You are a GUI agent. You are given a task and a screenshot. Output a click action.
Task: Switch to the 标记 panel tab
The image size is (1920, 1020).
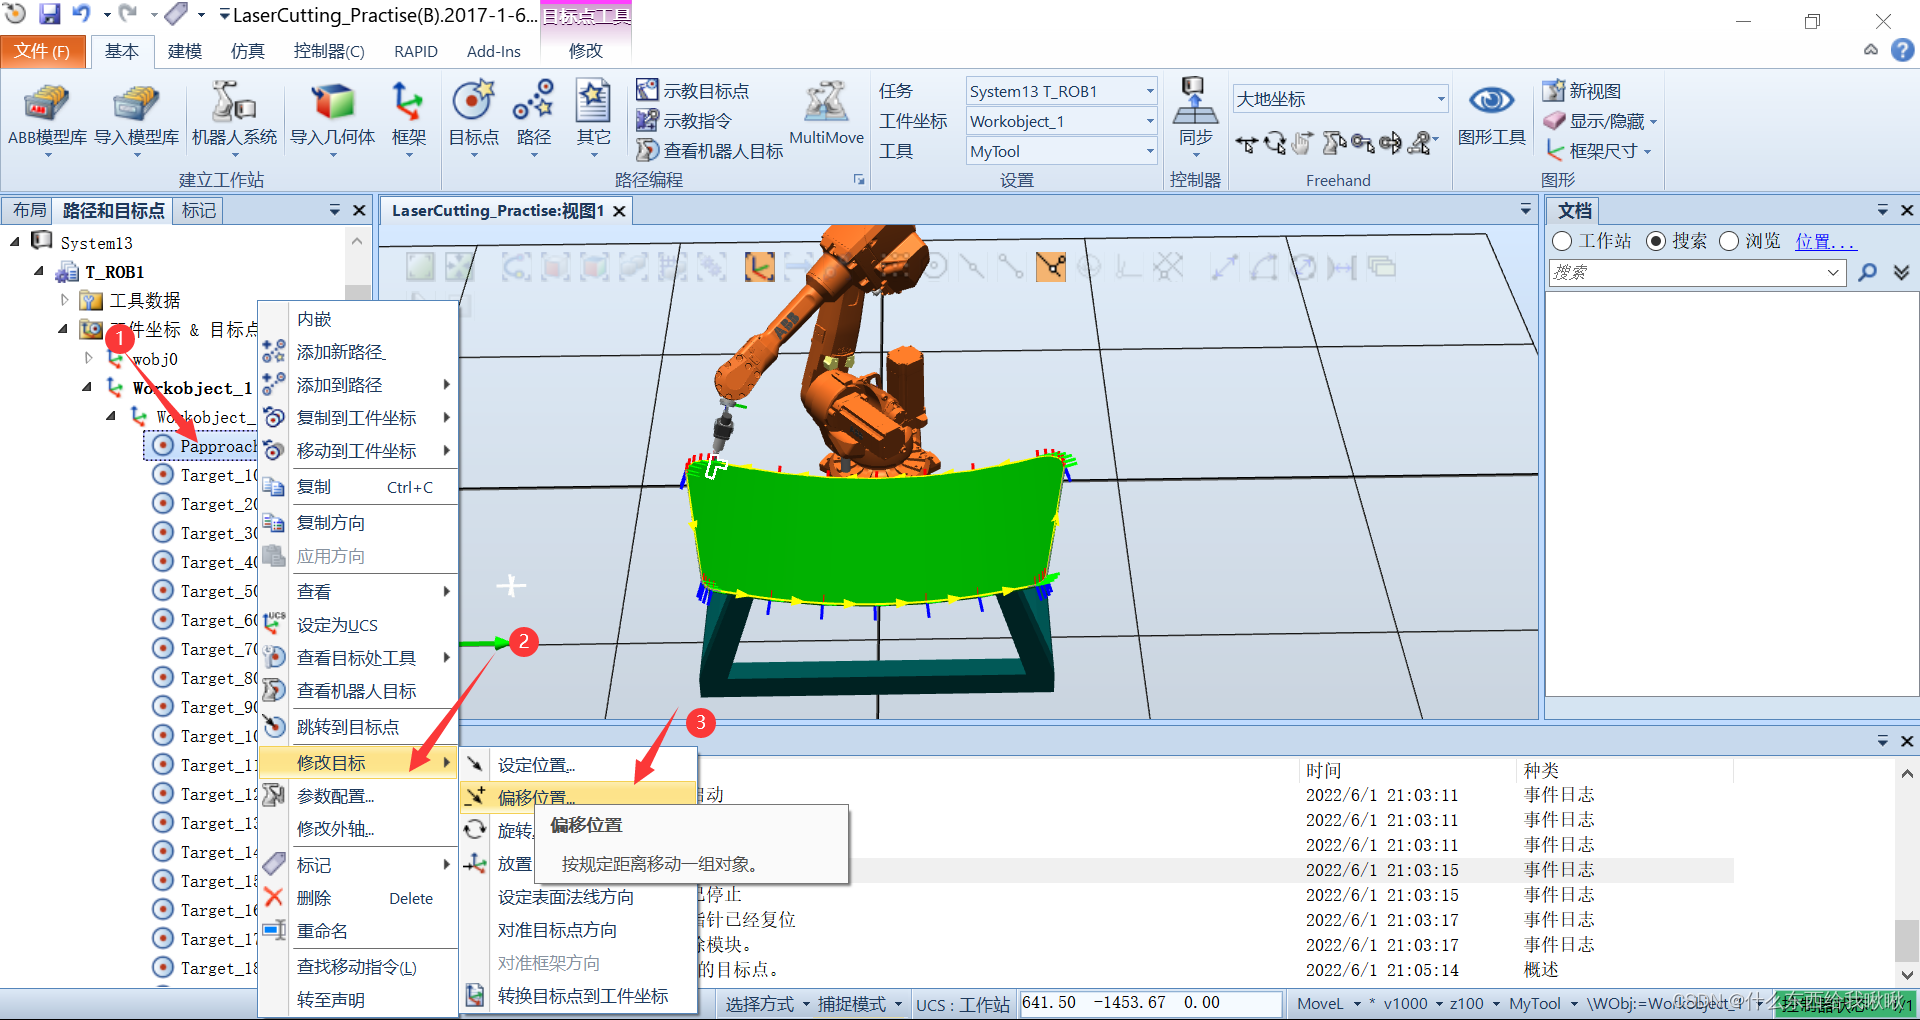(x=198, y=210)
